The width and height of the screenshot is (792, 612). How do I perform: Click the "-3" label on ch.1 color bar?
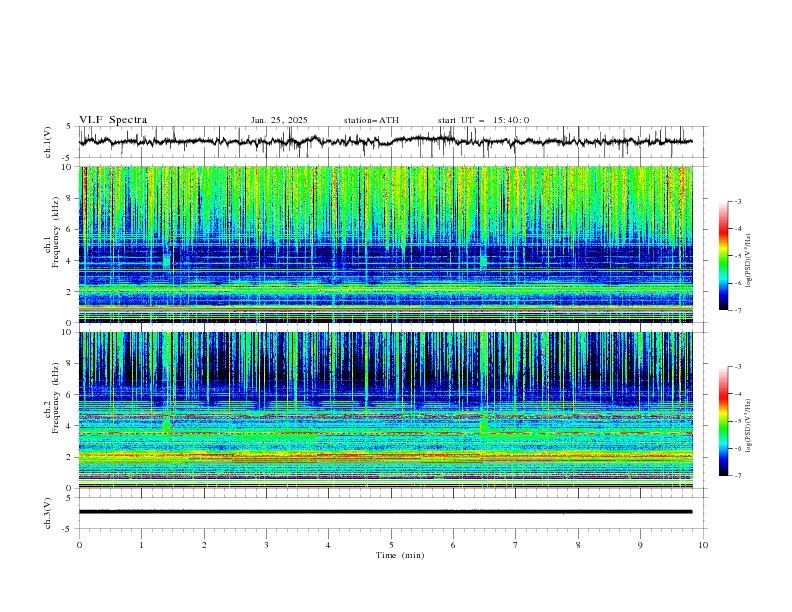[x=737, y=201]
